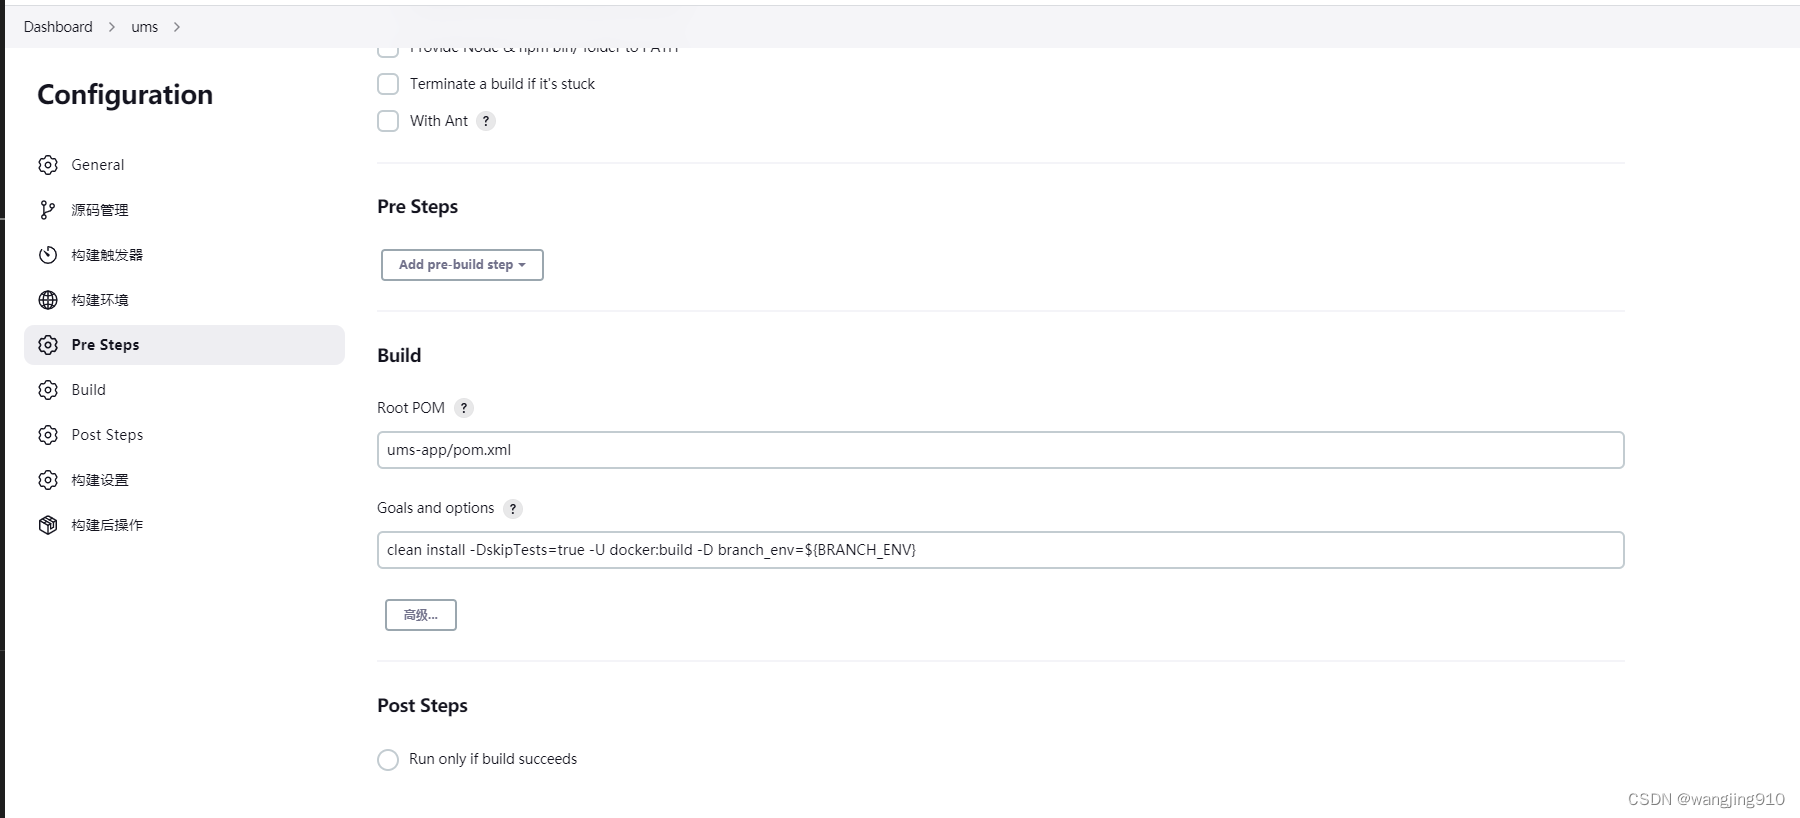
Task: Click the Root POM input field
Action: [1000, 450]
